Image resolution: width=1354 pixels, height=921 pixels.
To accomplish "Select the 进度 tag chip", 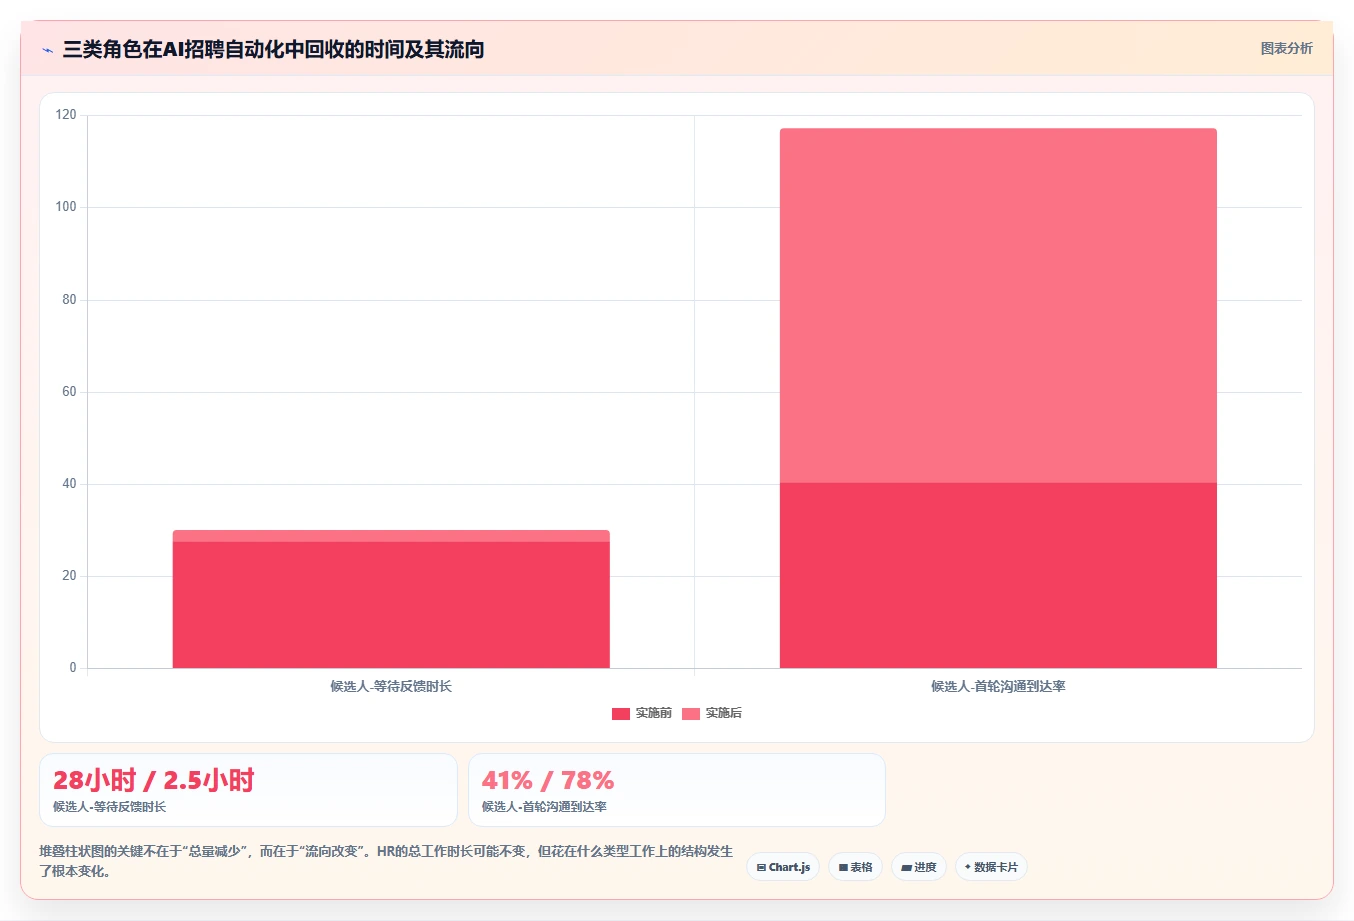I will [x=918, y=867].
